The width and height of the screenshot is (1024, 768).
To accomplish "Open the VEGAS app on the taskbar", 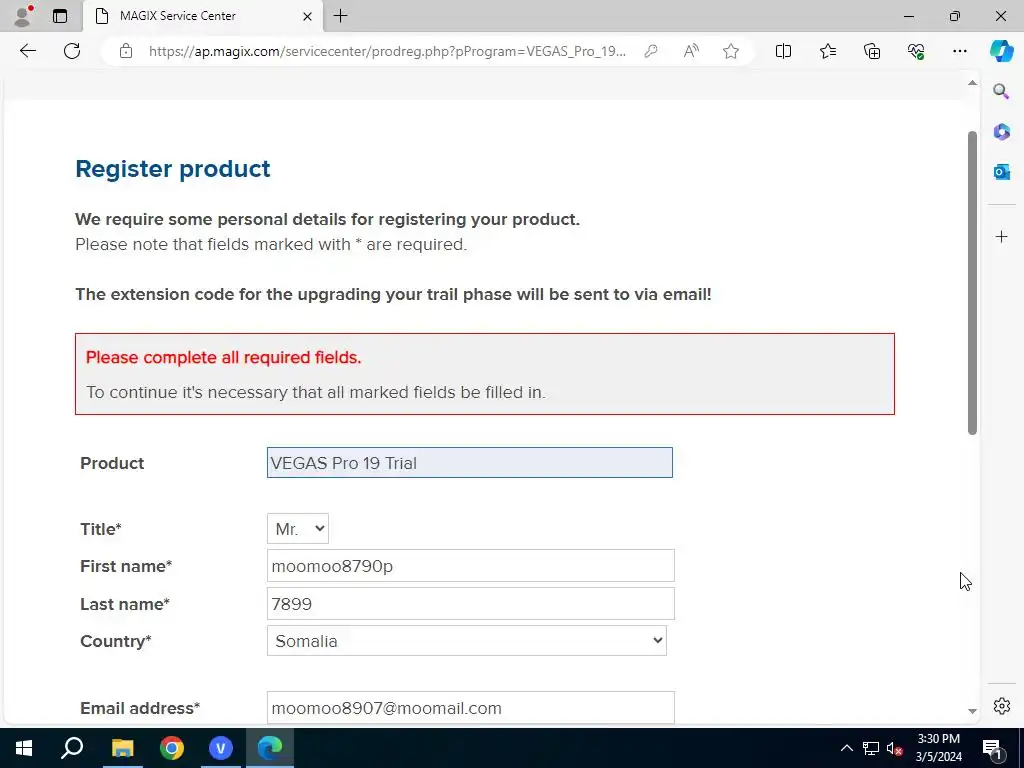I will click(x=221, y=748).
